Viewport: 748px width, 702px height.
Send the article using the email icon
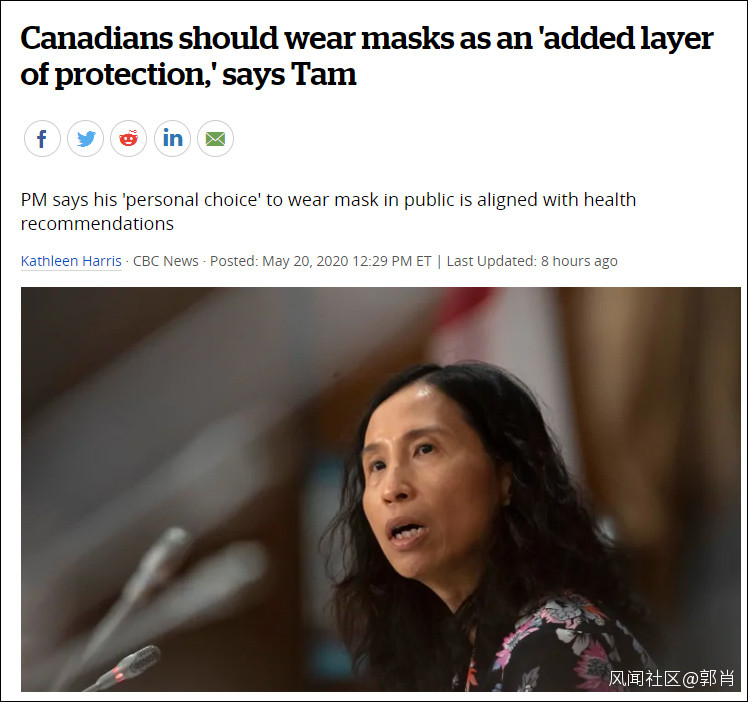click(x=215, y=139)
